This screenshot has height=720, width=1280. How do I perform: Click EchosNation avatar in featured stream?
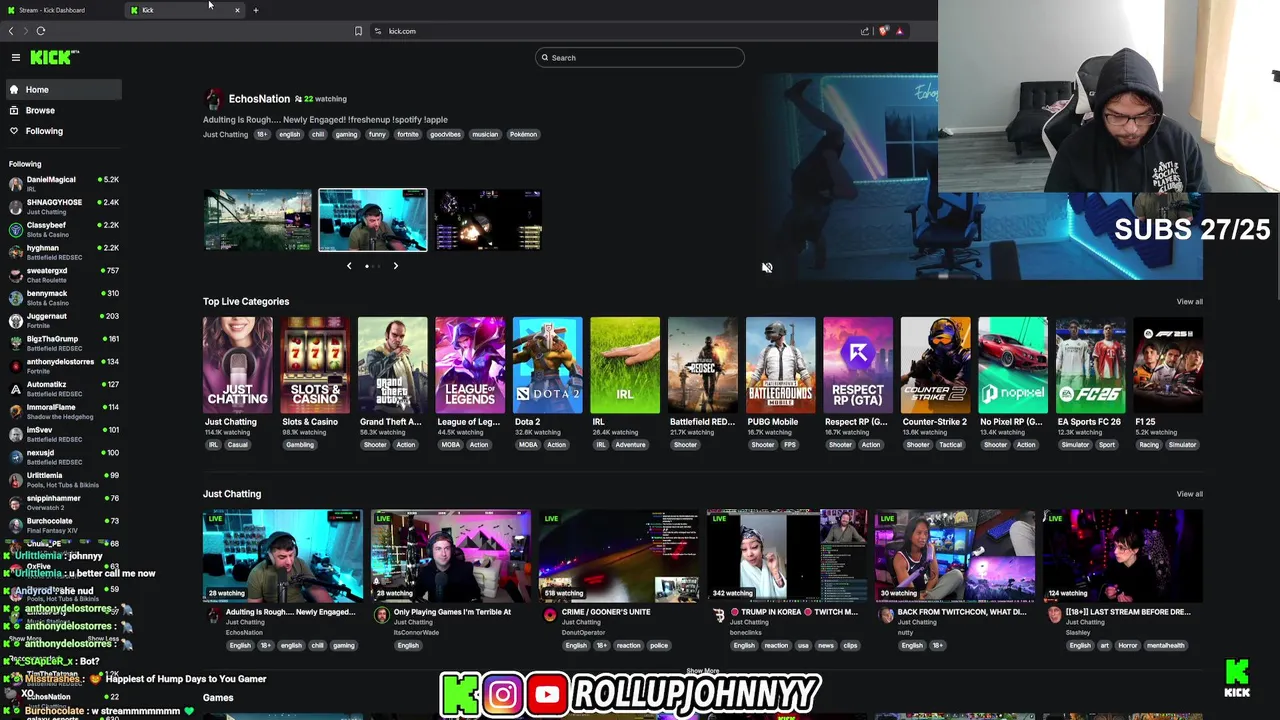click(213, 99)
